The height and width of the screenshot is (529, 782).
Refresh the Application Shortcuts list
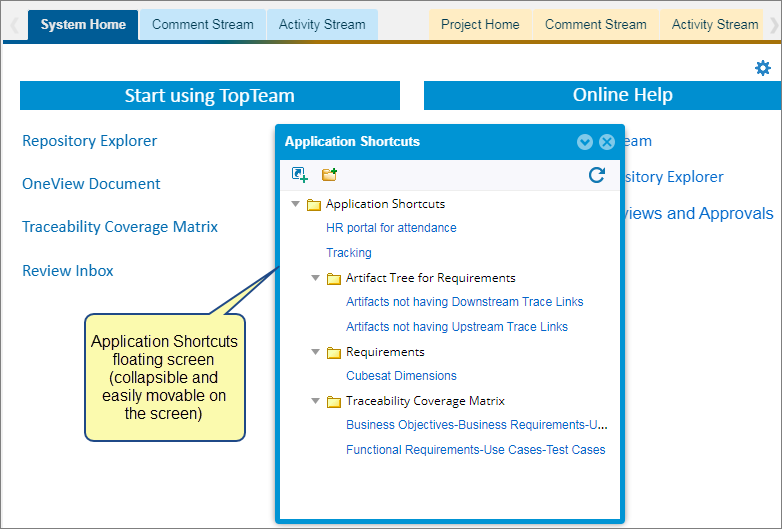pyautogui.click(x=596, y=175)
